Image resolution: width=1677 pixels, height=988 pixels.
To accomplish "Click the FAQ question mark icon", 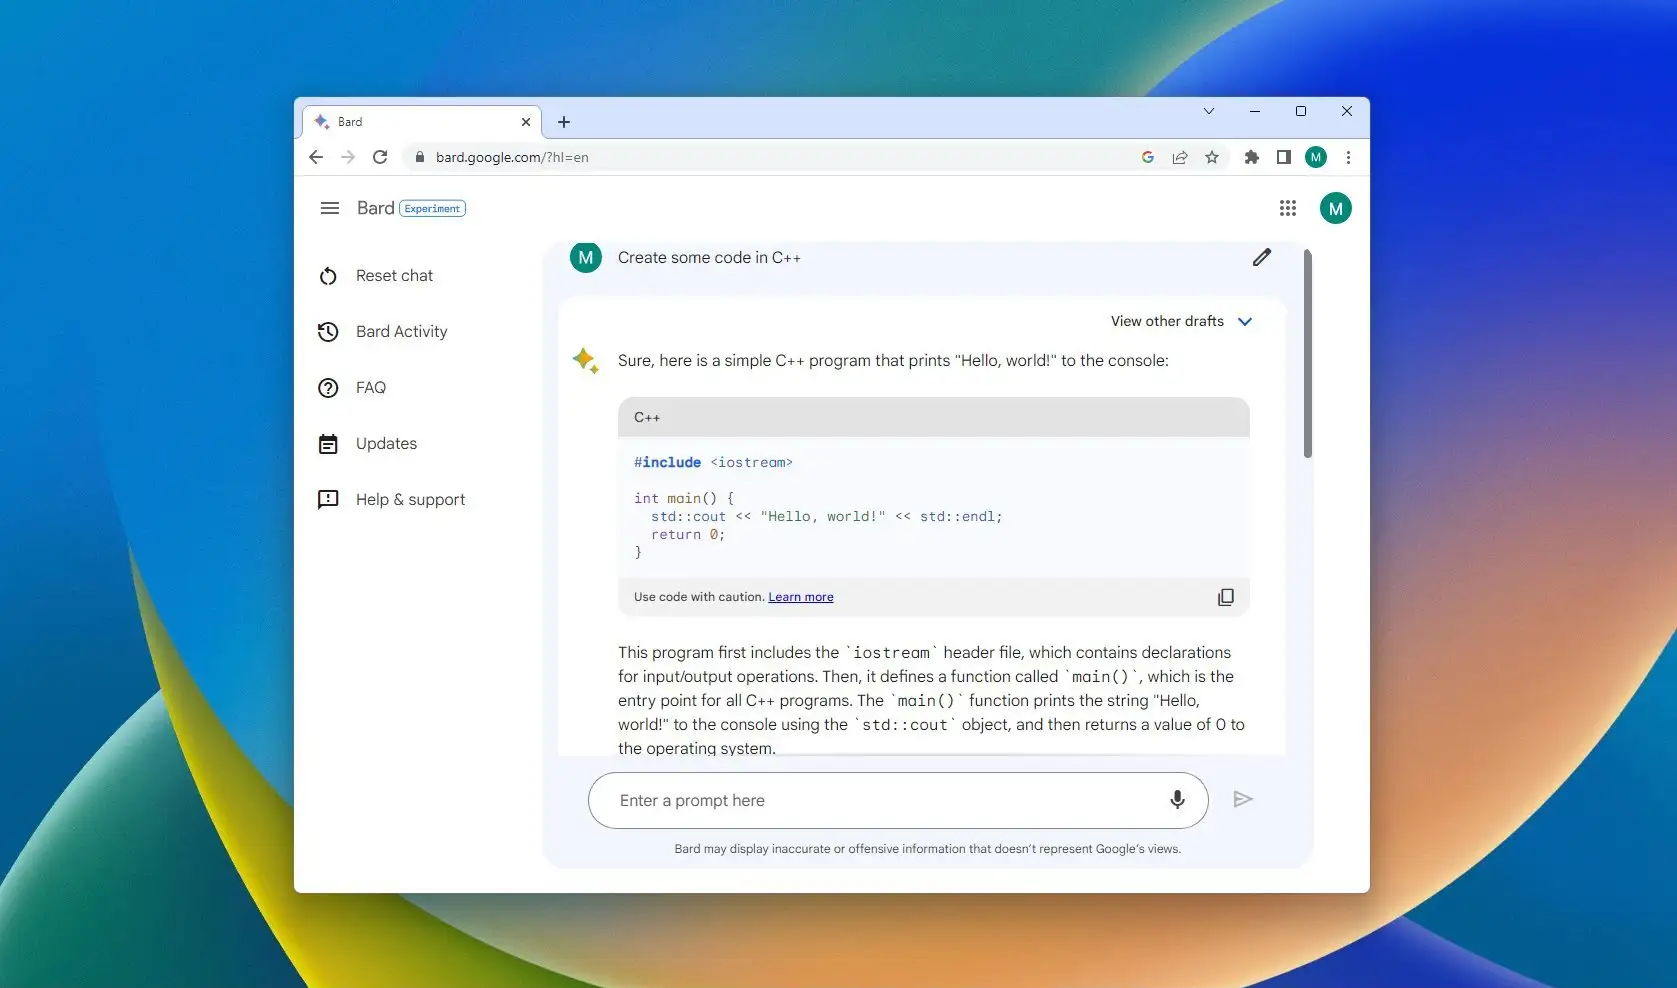I will click(328, 388).
